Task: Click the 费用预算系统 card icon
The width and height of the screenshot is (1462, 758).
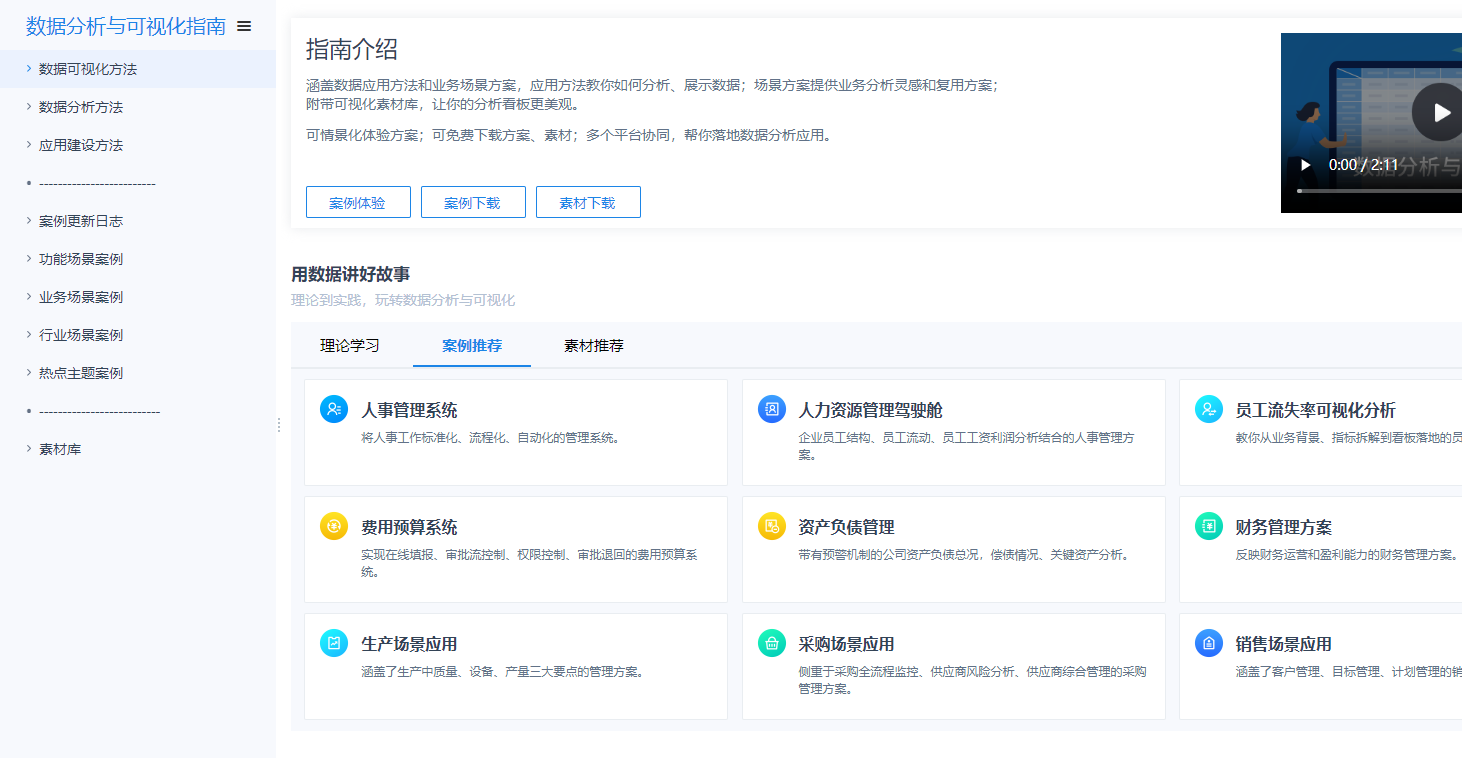Action: (334, 526)
